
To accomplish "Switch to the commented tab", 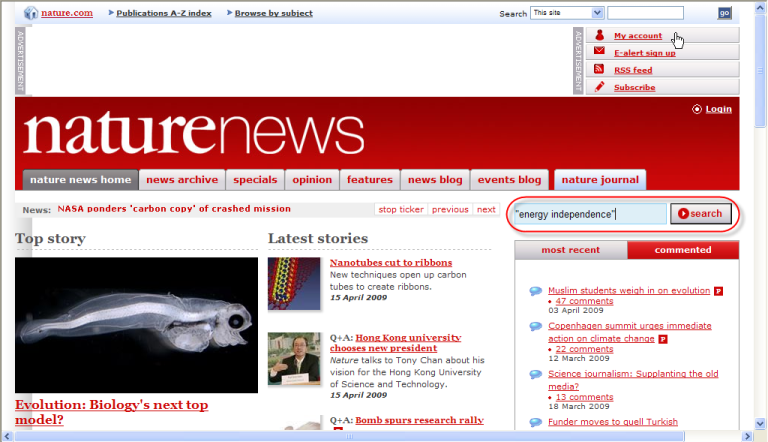I will click(683, 250).
